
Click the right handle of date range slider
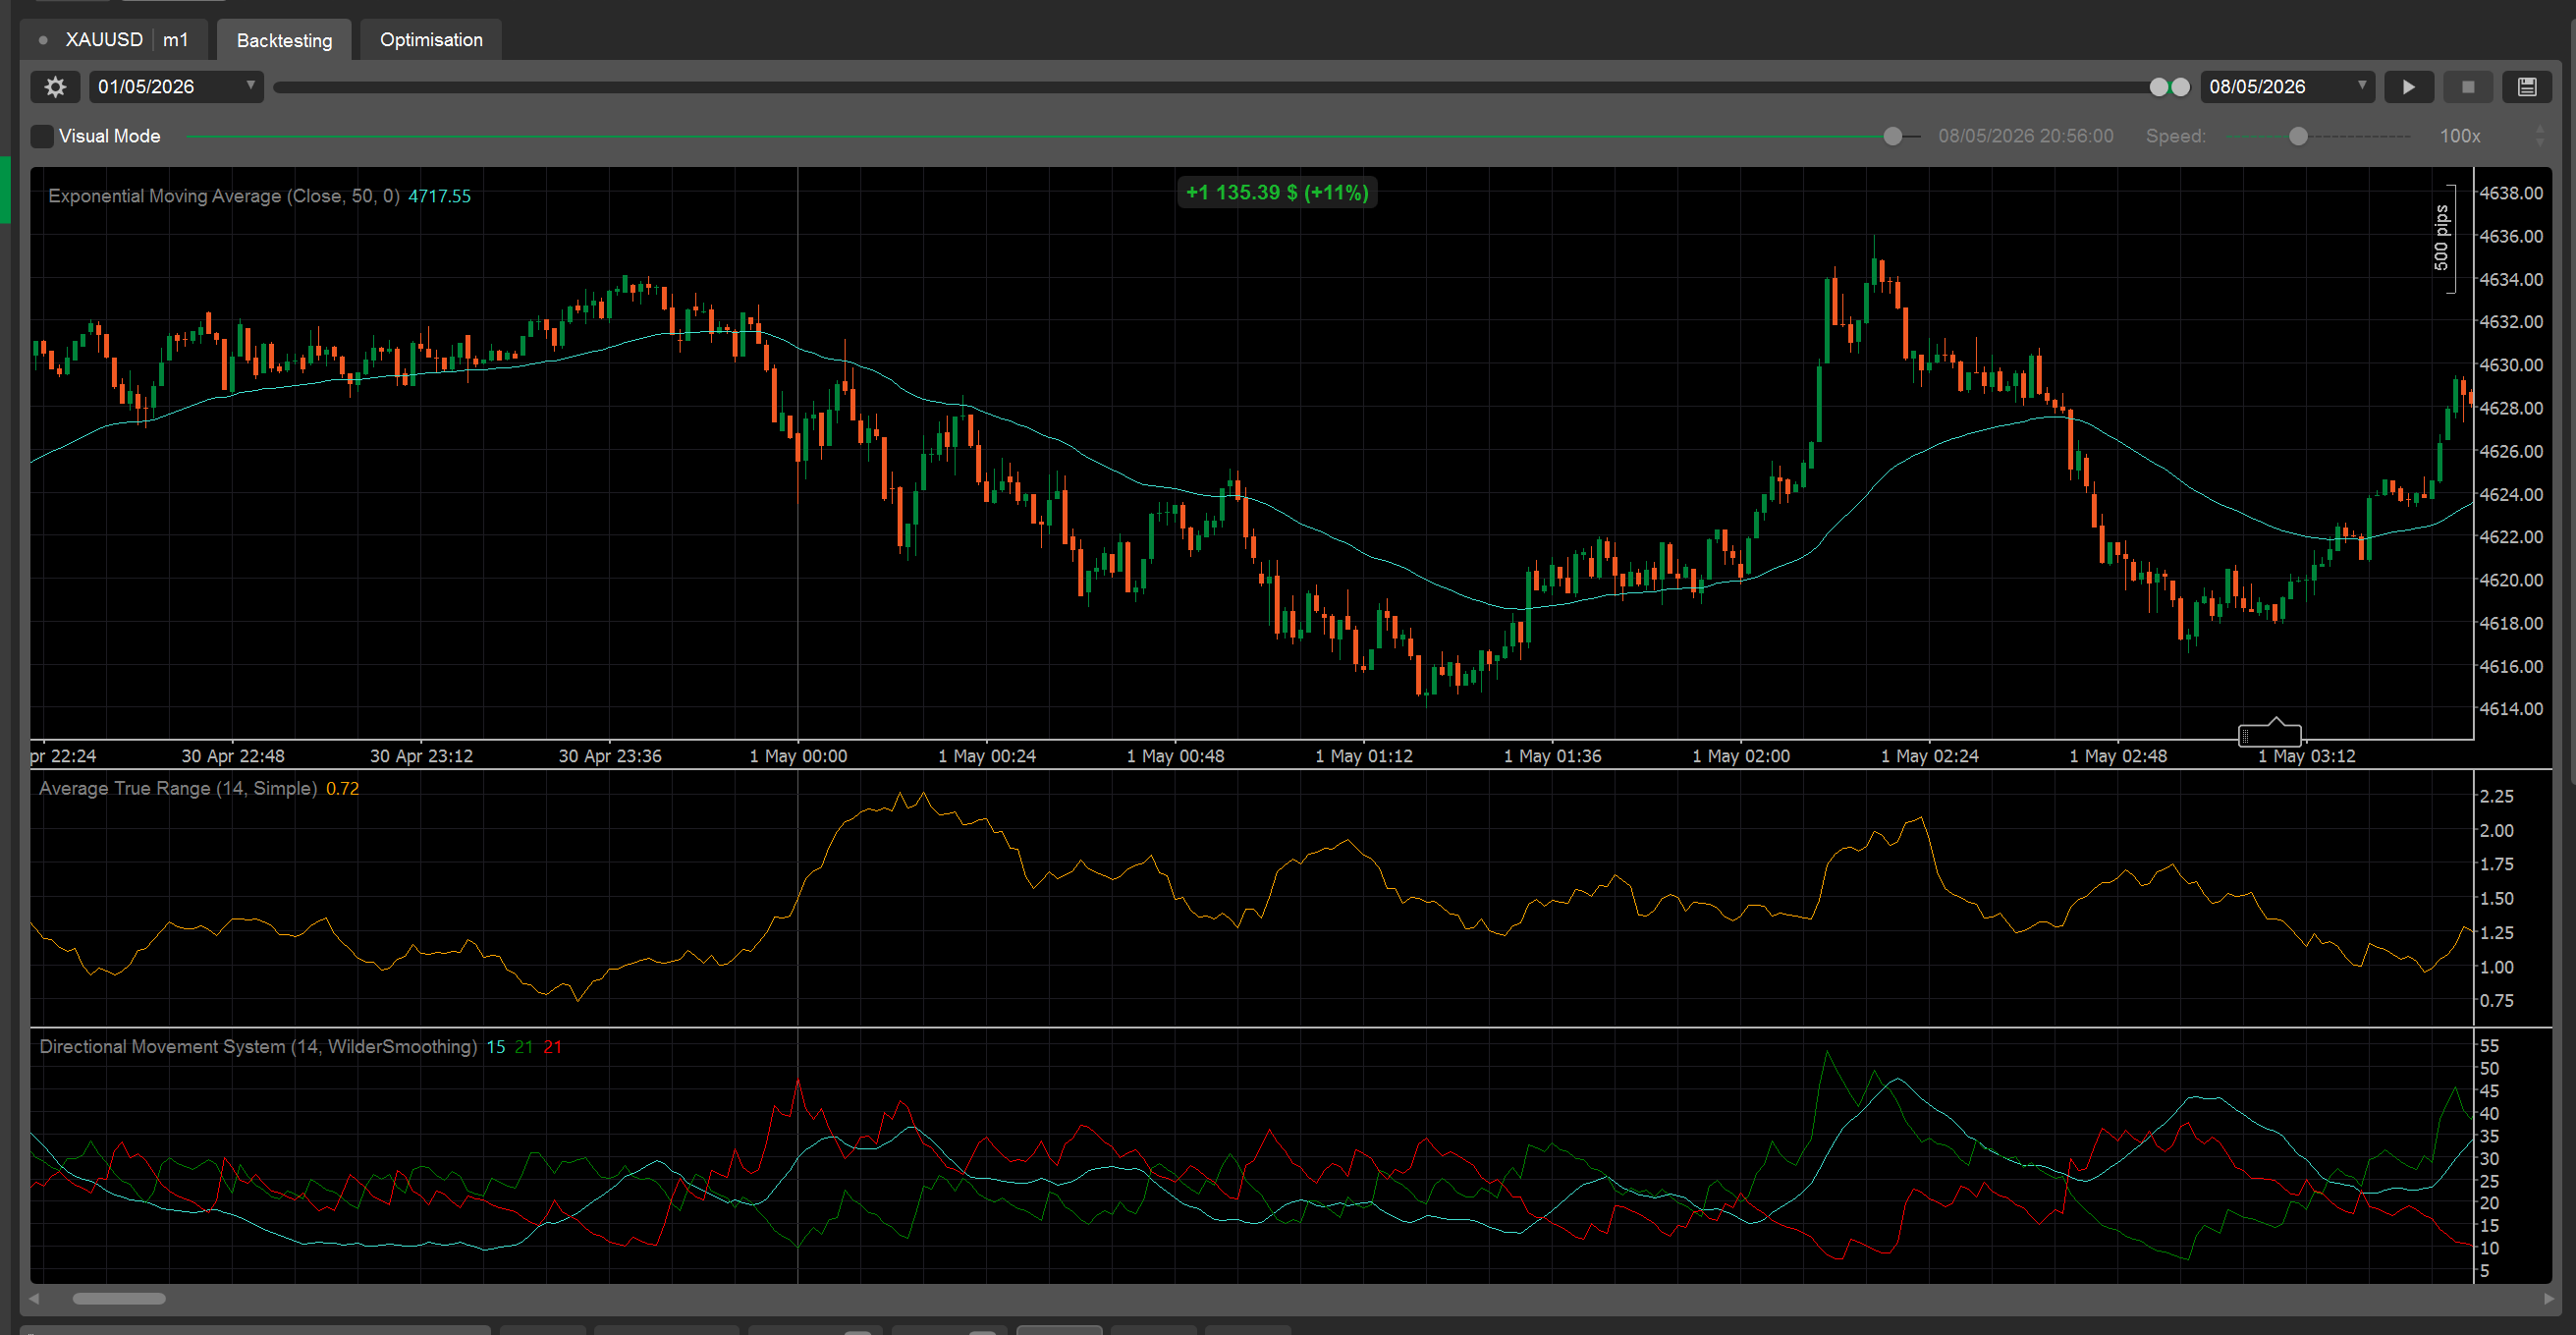[2181, 87]
